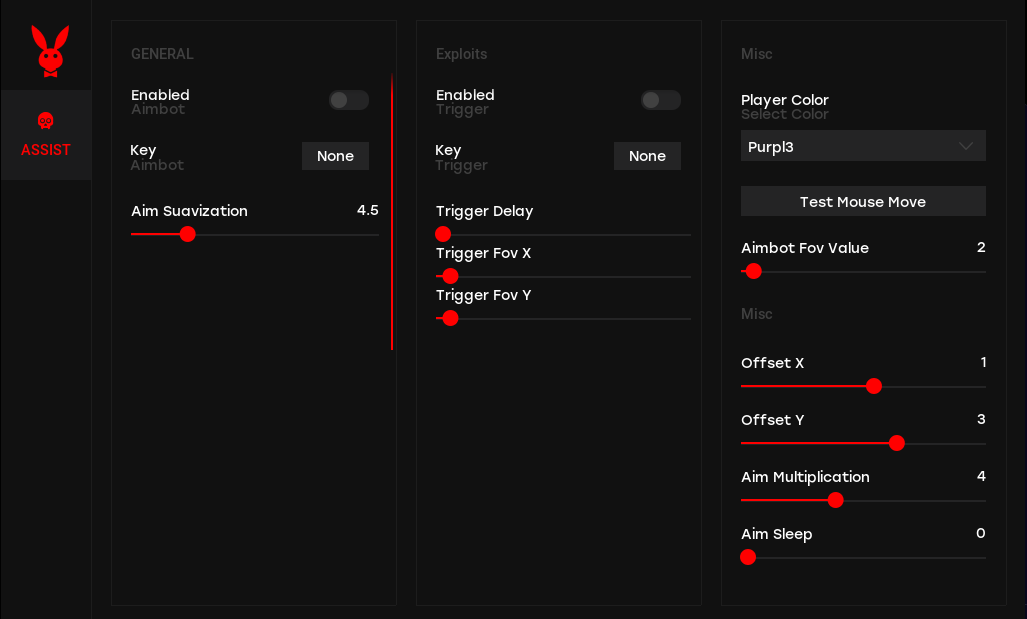Screen dimensions: 1027x619
Task: Click the Select Color chevron arrow
Action: (966, 146)
